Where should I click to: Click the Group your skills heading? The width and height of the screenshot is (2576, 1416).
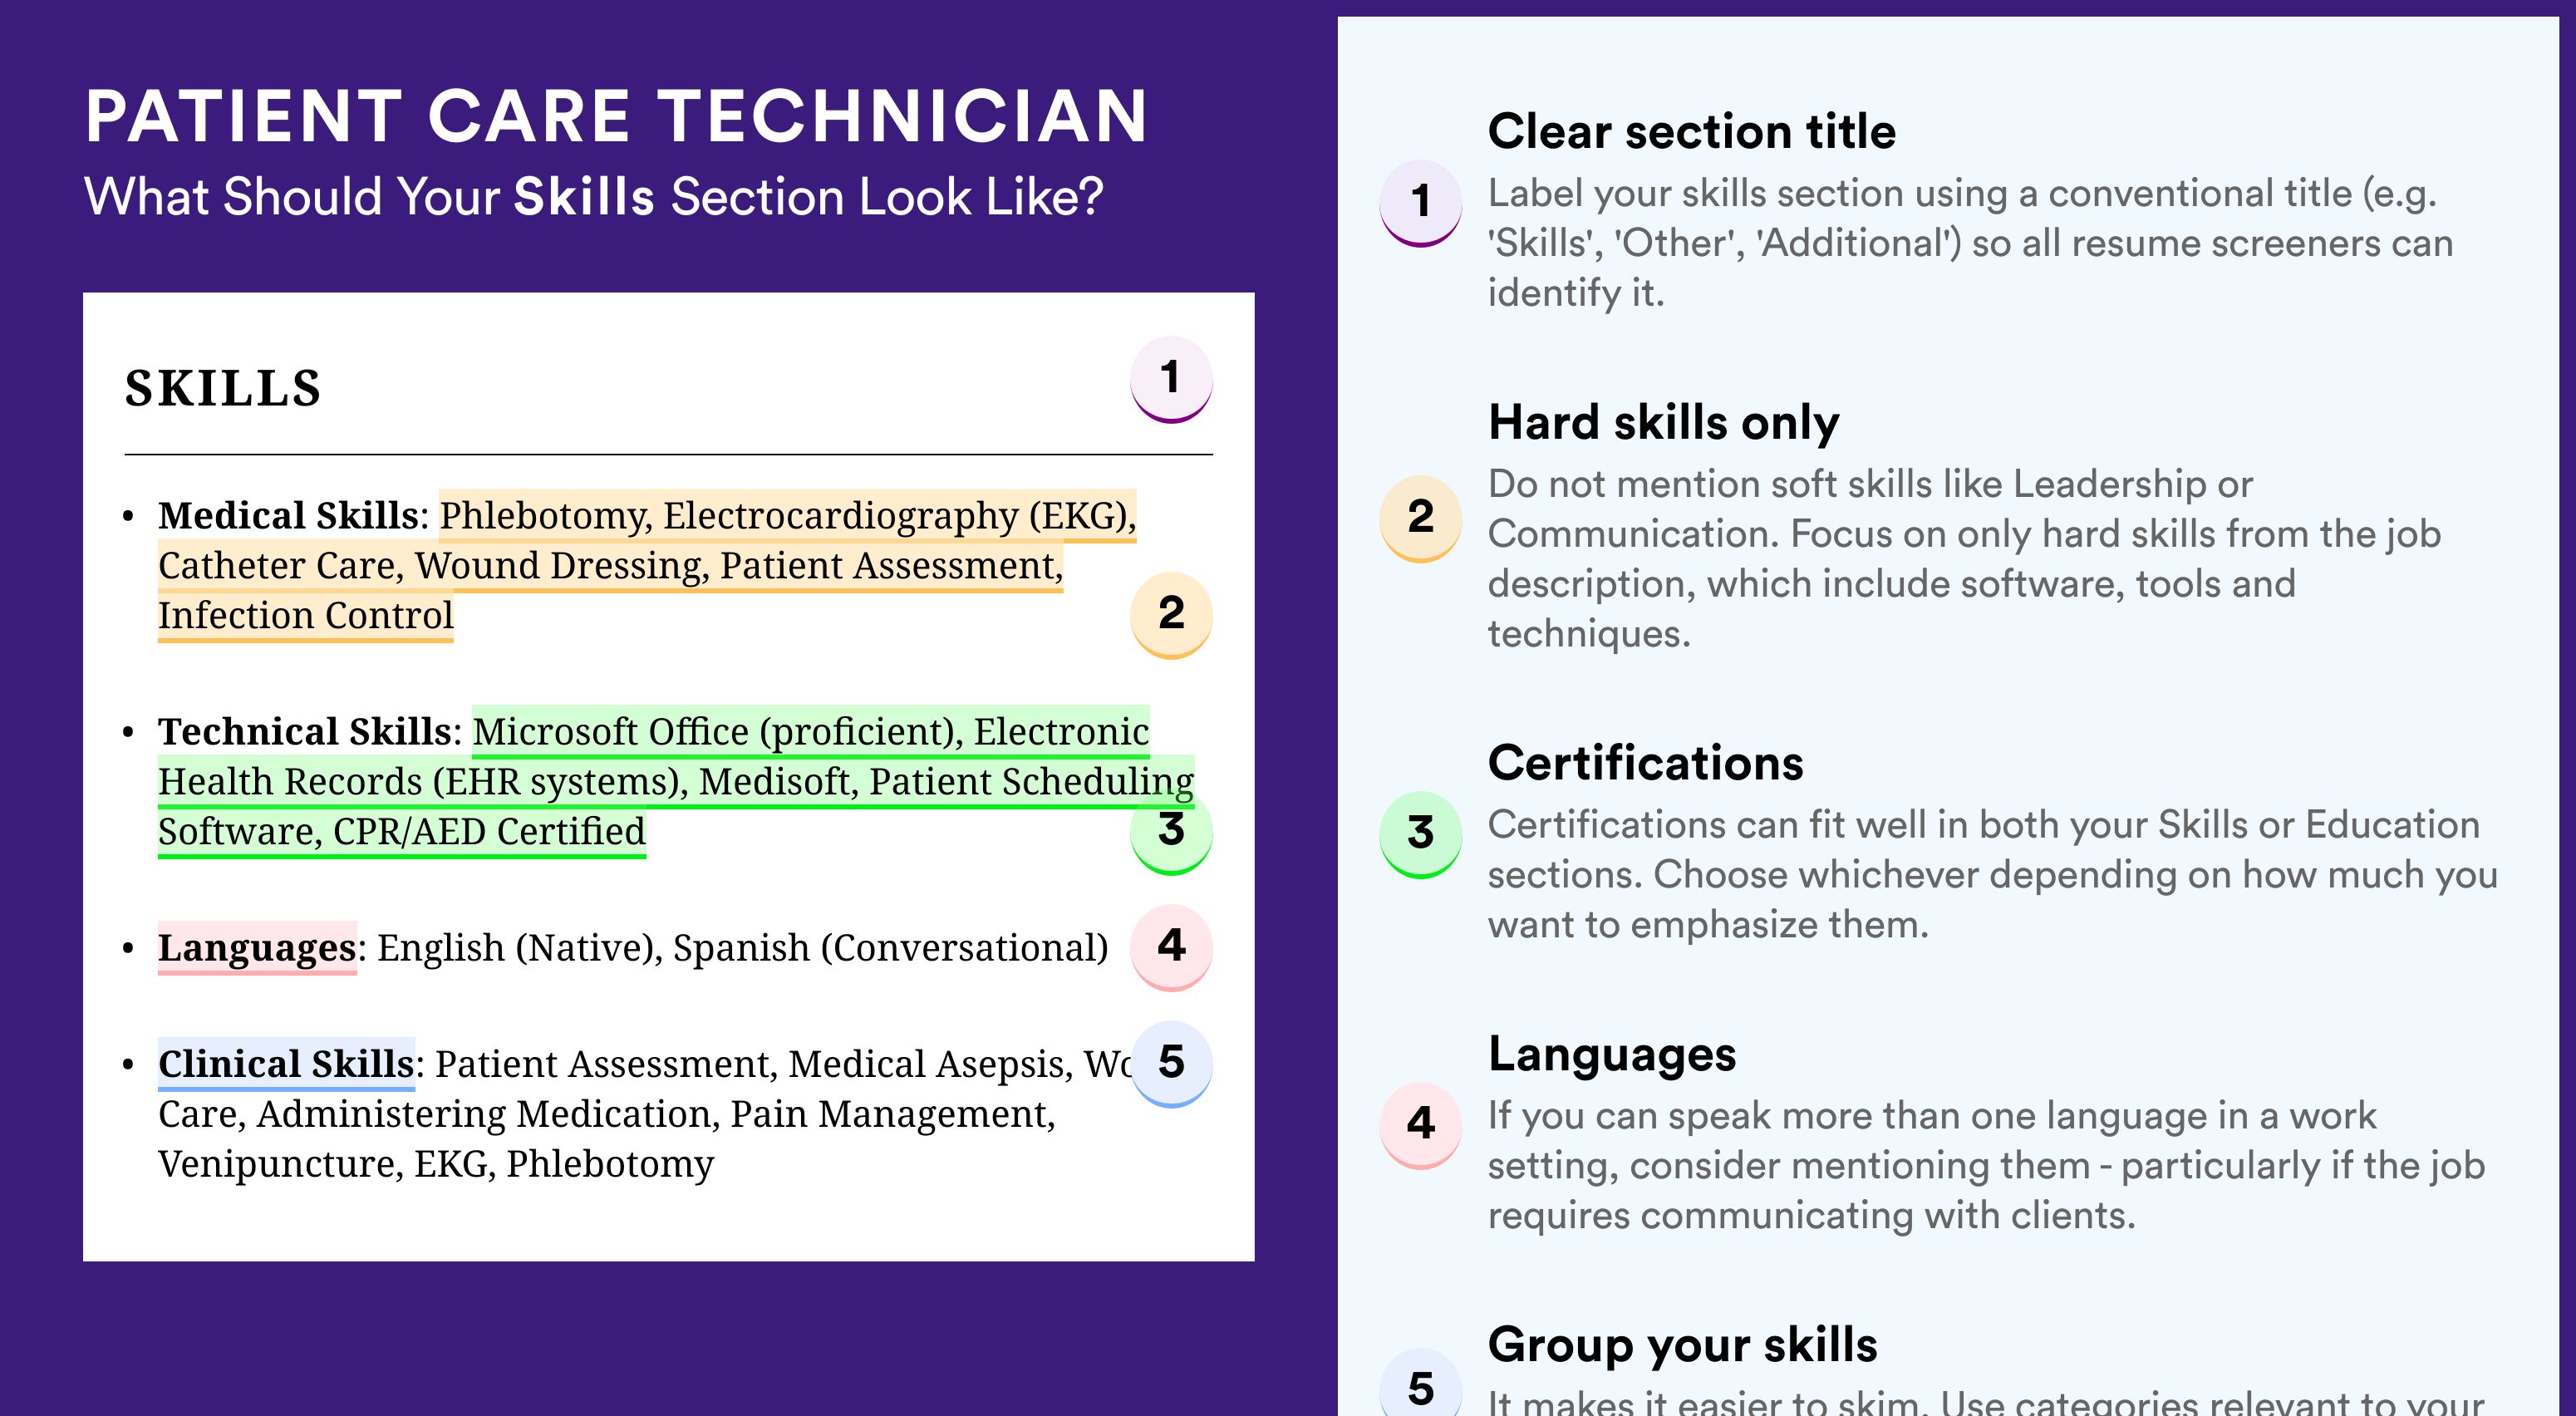tap(1683, 1345)
